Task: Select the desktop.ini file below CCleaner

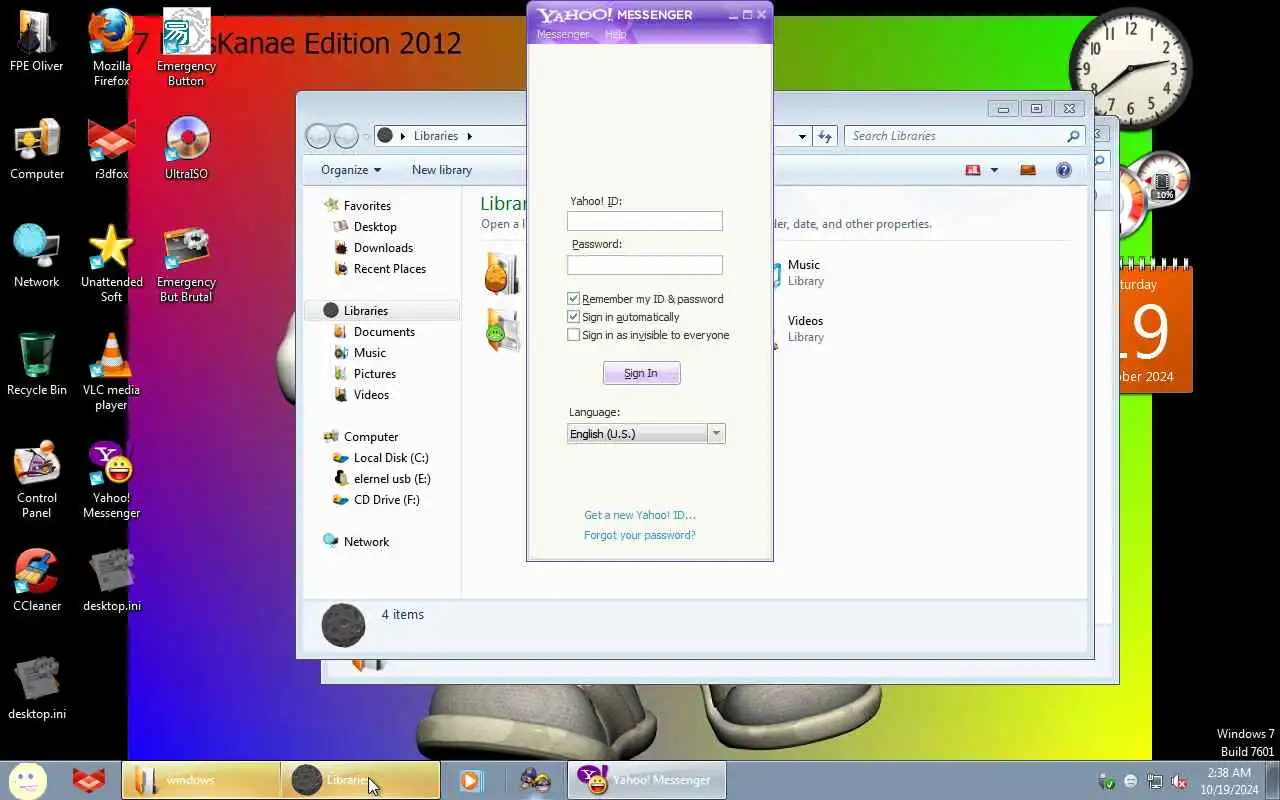Action: (37, 690)
